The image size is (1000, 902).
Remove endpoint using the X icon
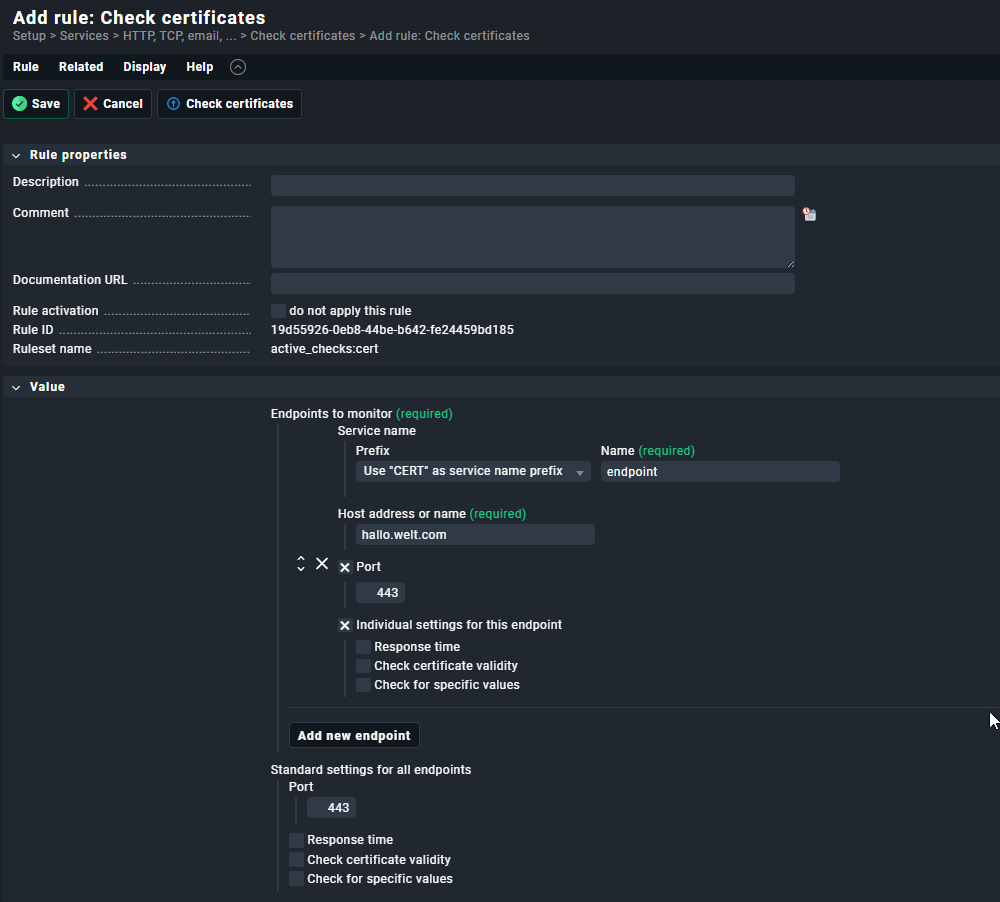(322, 564)
